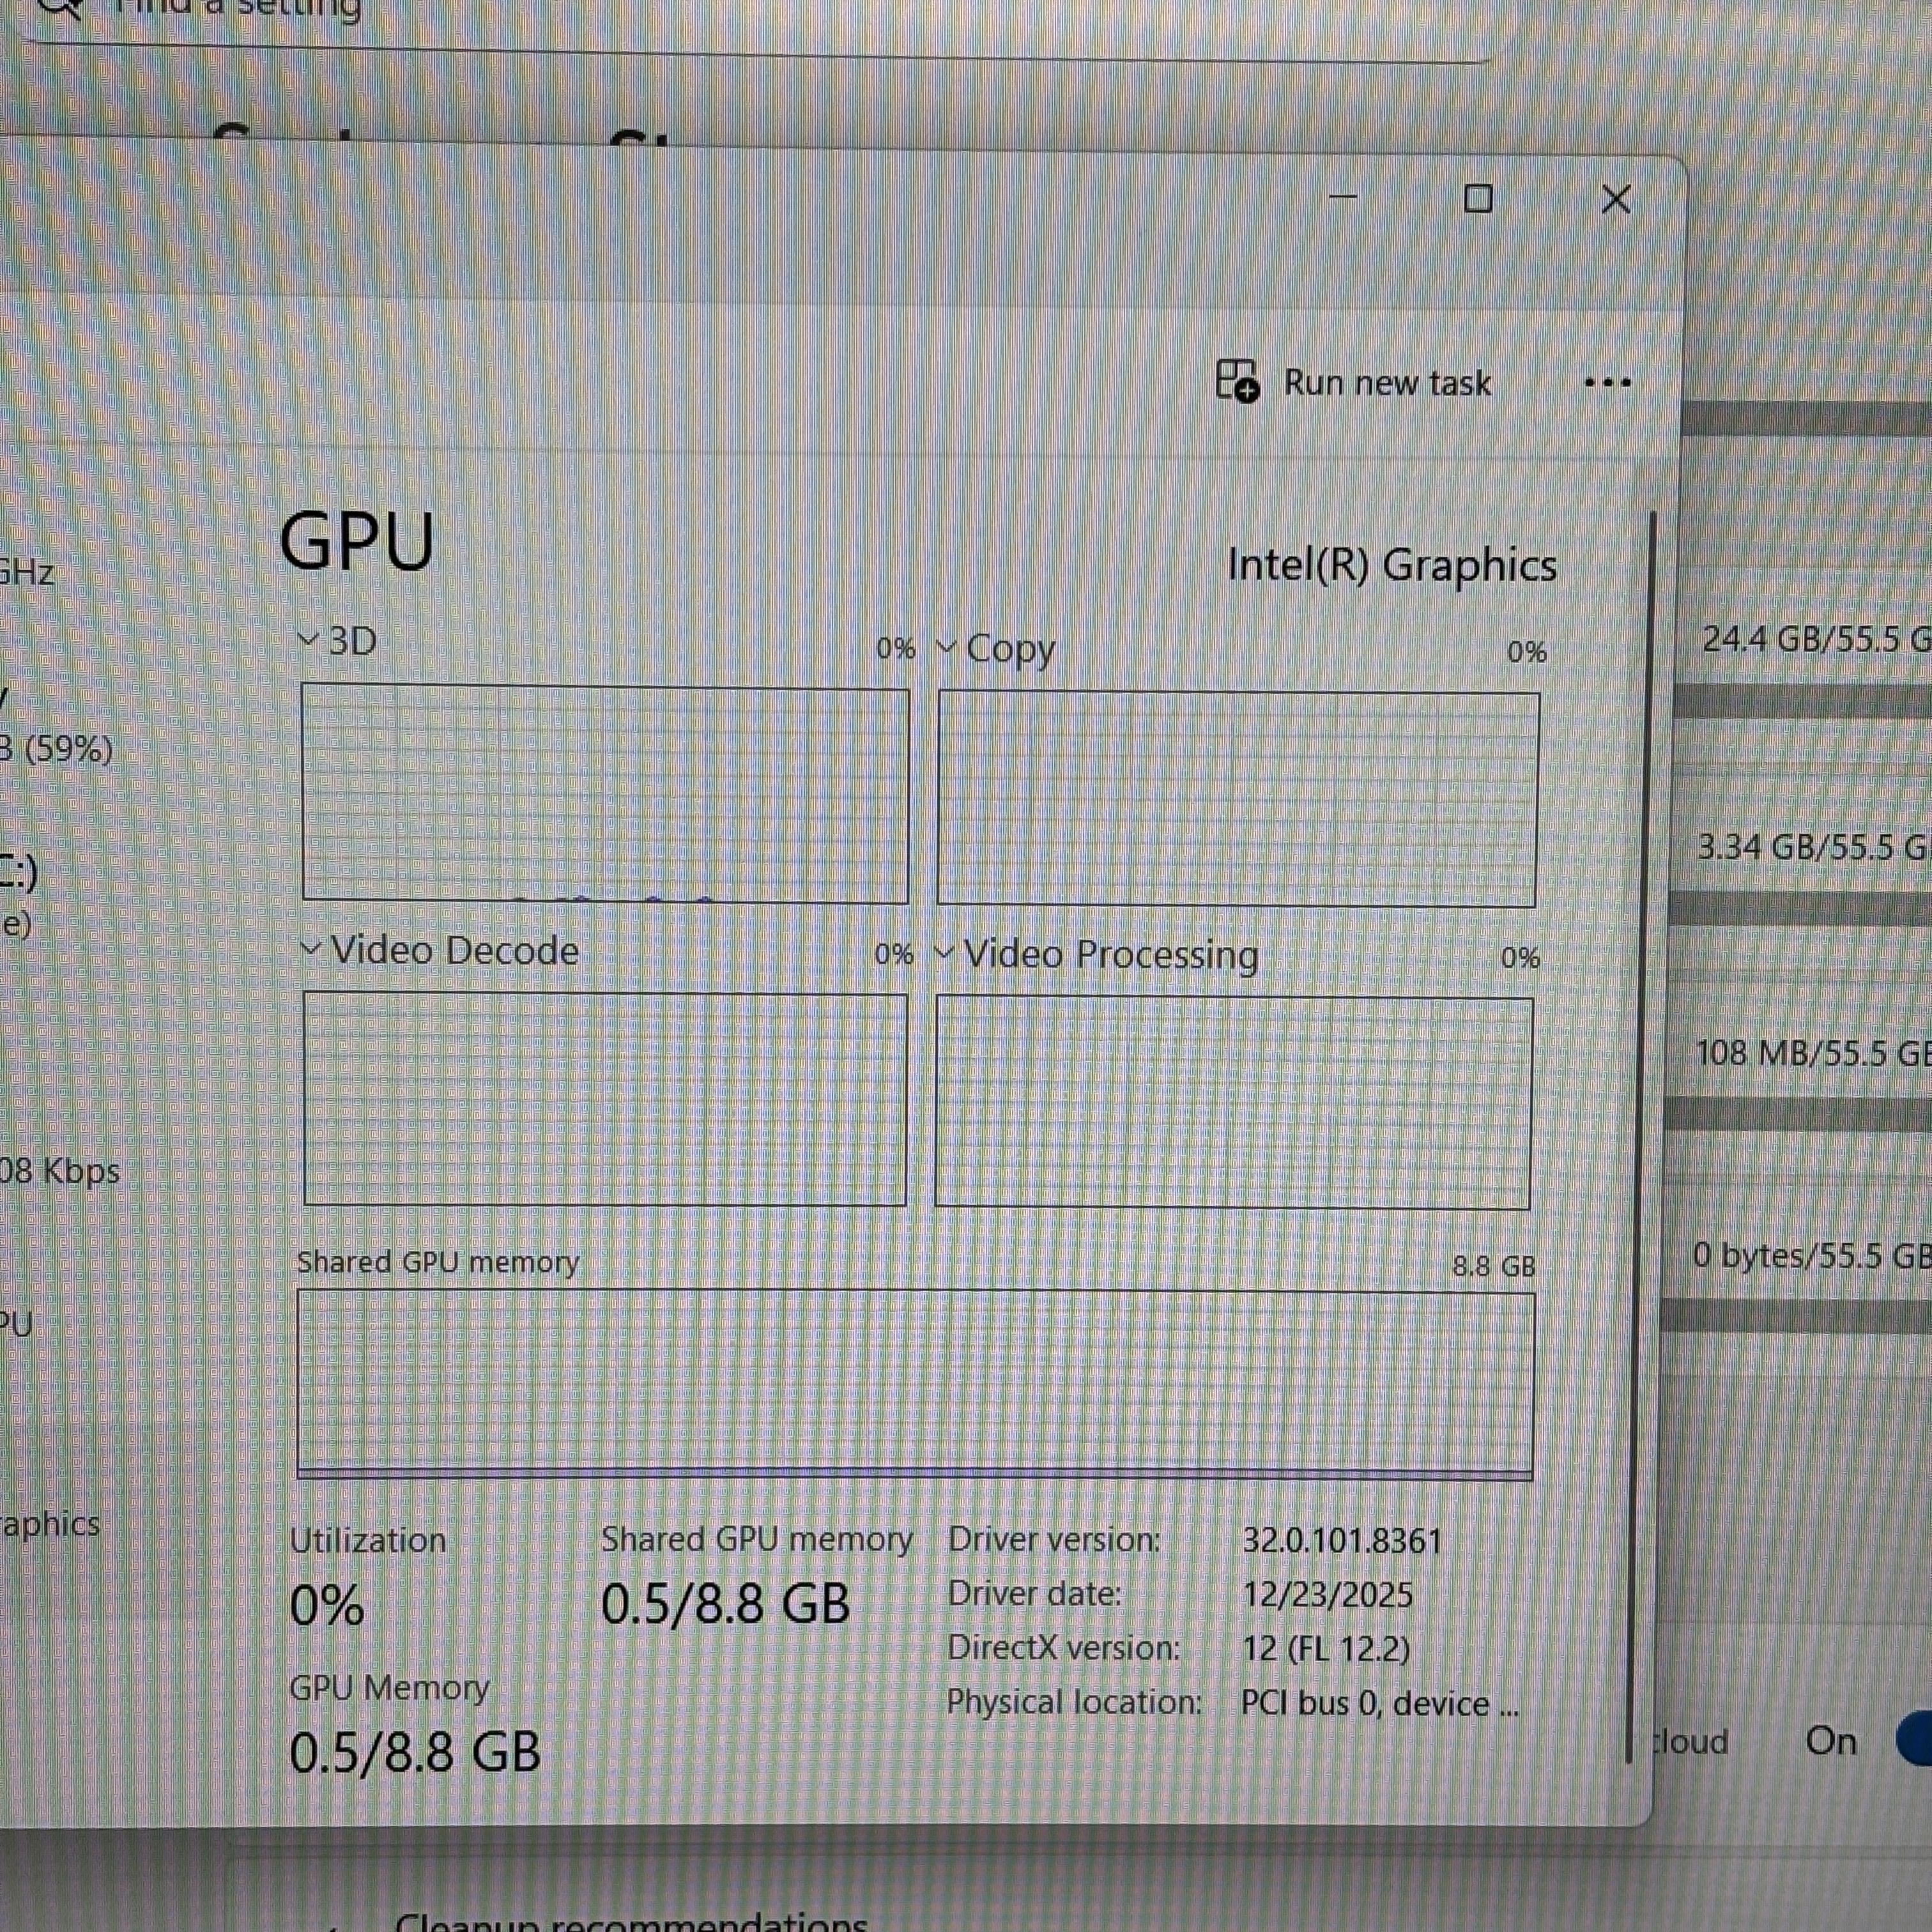Click 24.4 GB/55.5 GB storage entry in Settings
1932x1932 pixels.
(1816, 639)
